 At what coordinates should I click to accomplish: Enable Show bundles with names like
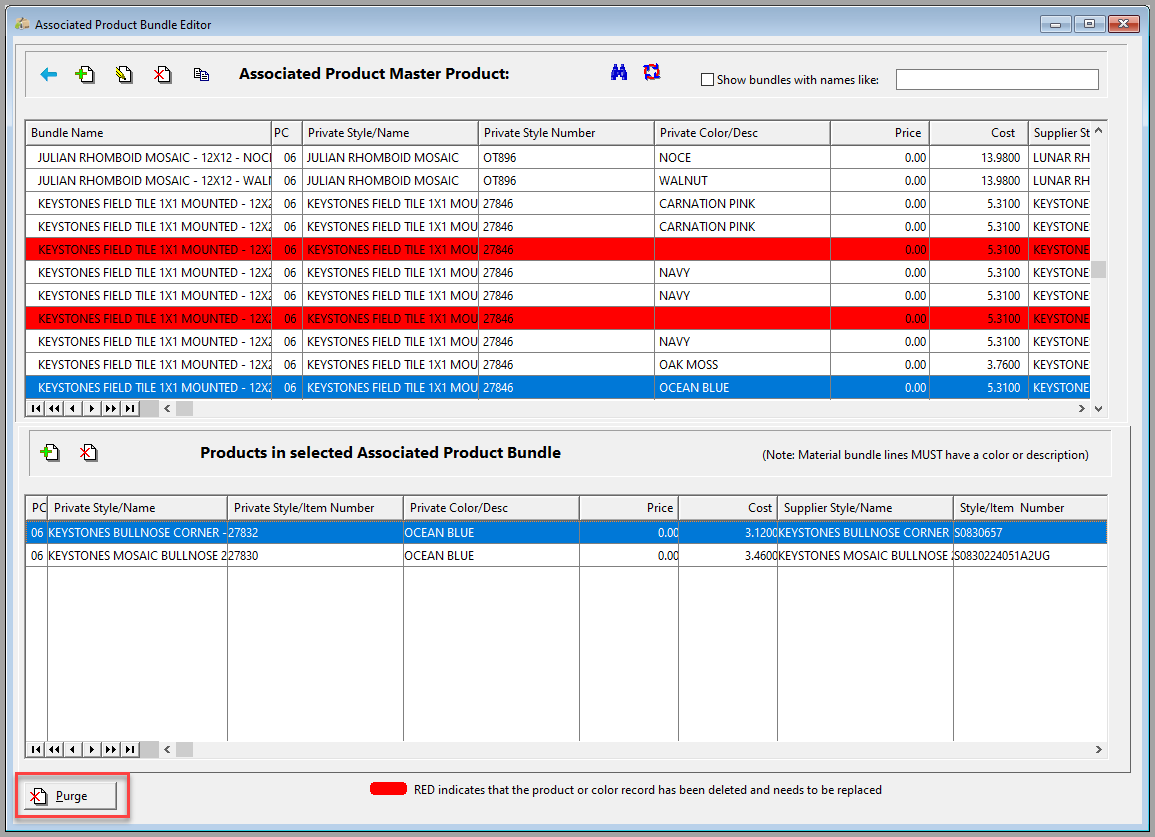tap(707, 79)
